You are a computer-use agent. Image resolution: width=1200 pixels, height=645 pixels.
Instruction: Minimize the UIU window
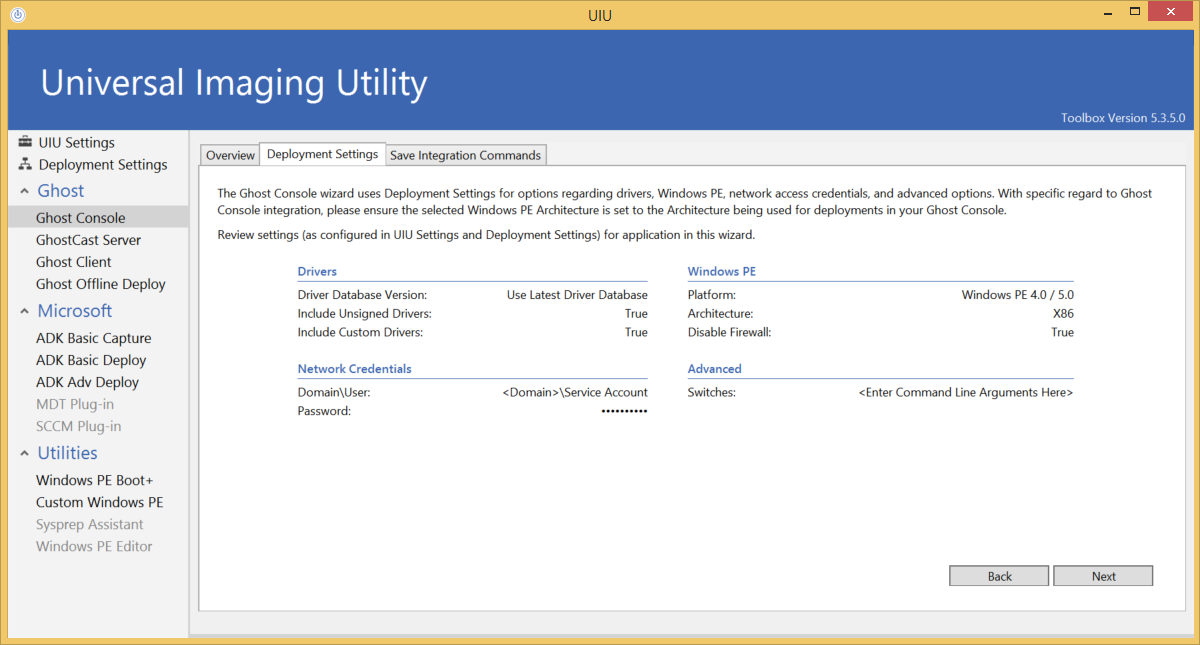1109,14
